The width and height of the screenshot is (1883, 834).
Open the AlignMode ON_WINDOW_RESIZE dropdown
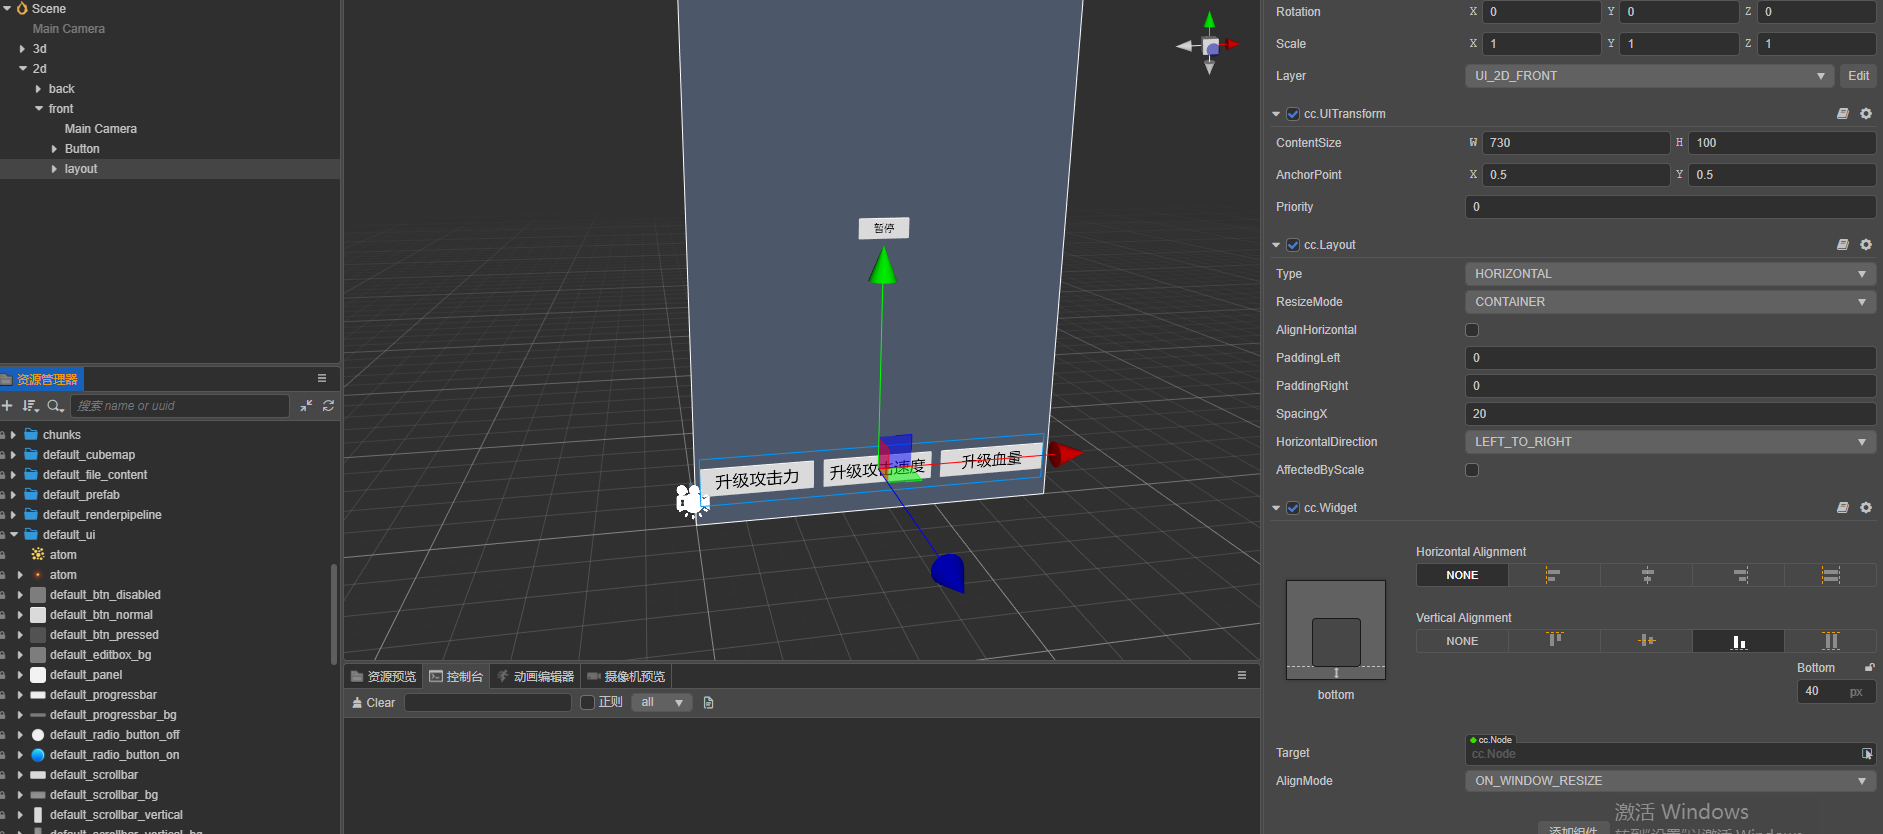click(x=1669, y=781)
